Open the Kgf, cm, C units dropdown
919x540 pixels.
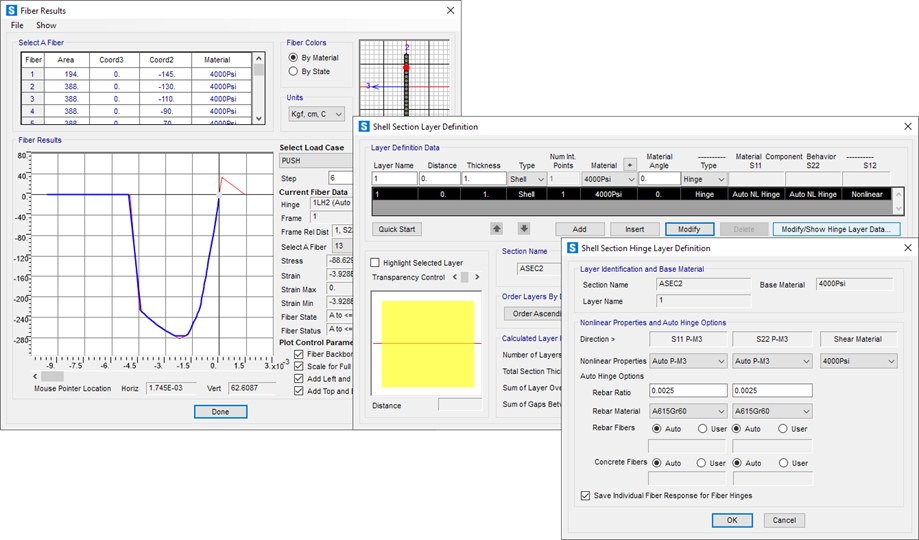coord(315,115)
